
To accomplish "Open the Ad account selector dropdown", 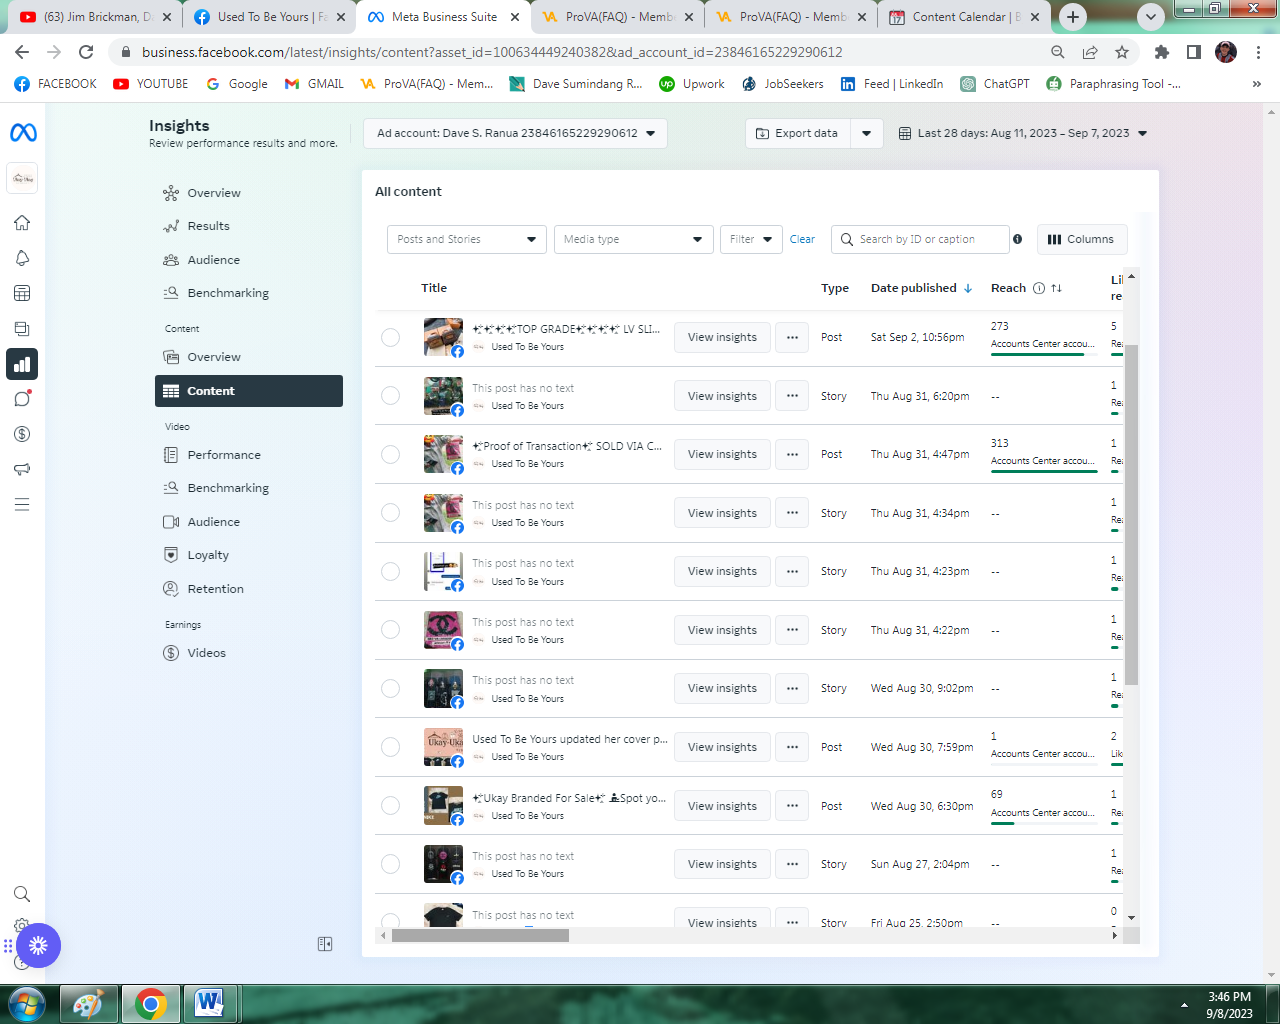I will coord(515,132).
